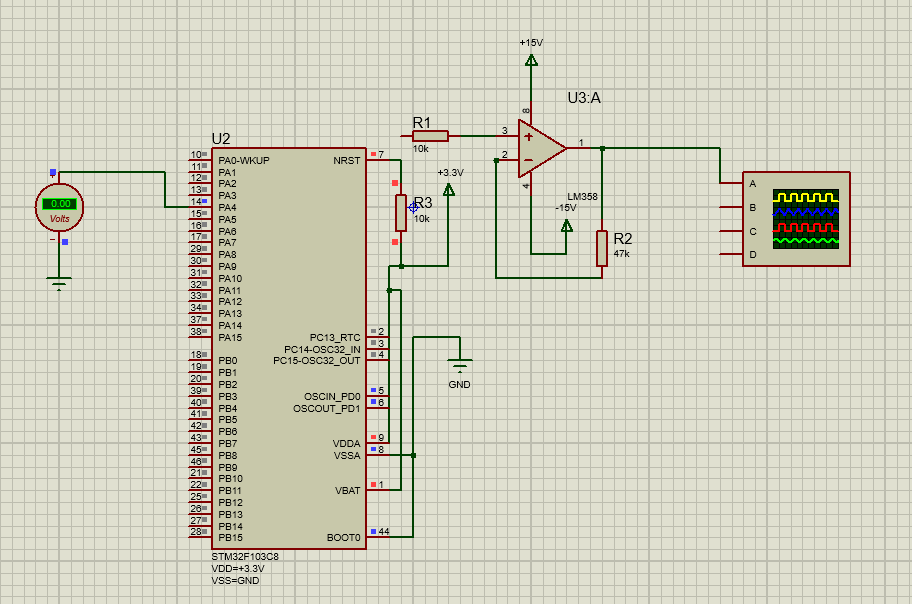
Task: Click the R3 10k resistor body
Action: (400, 212)
